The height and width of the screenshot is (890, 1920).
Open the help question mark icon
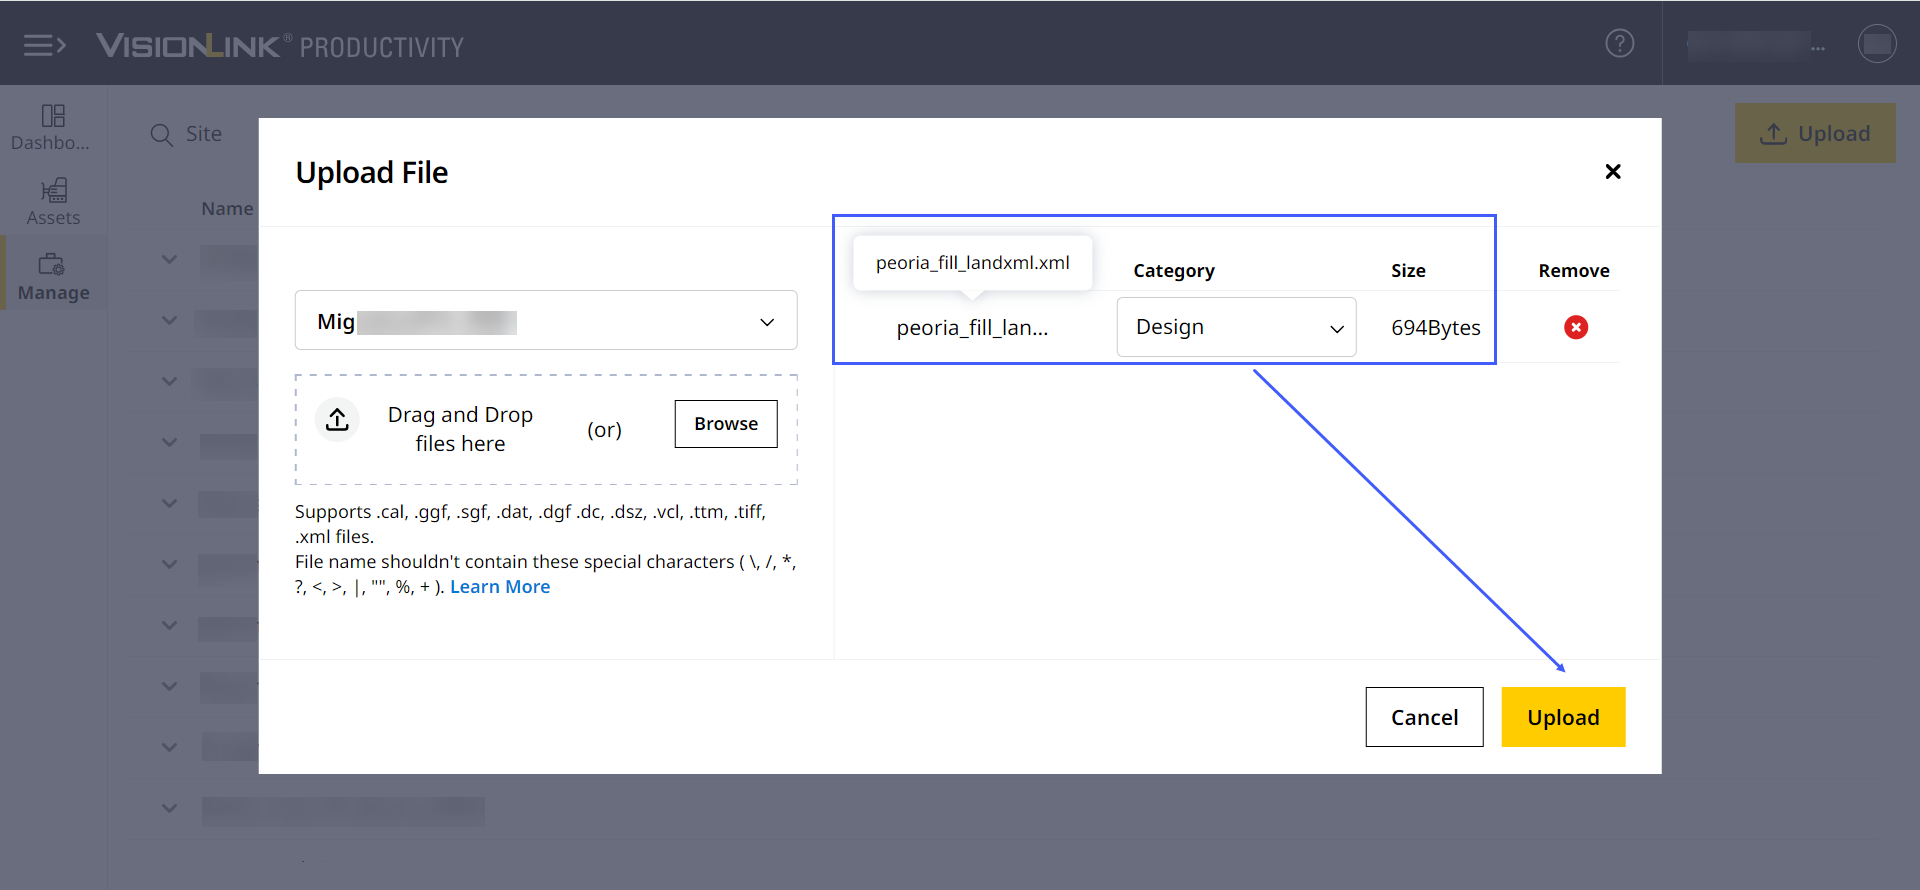point(1619,43)
